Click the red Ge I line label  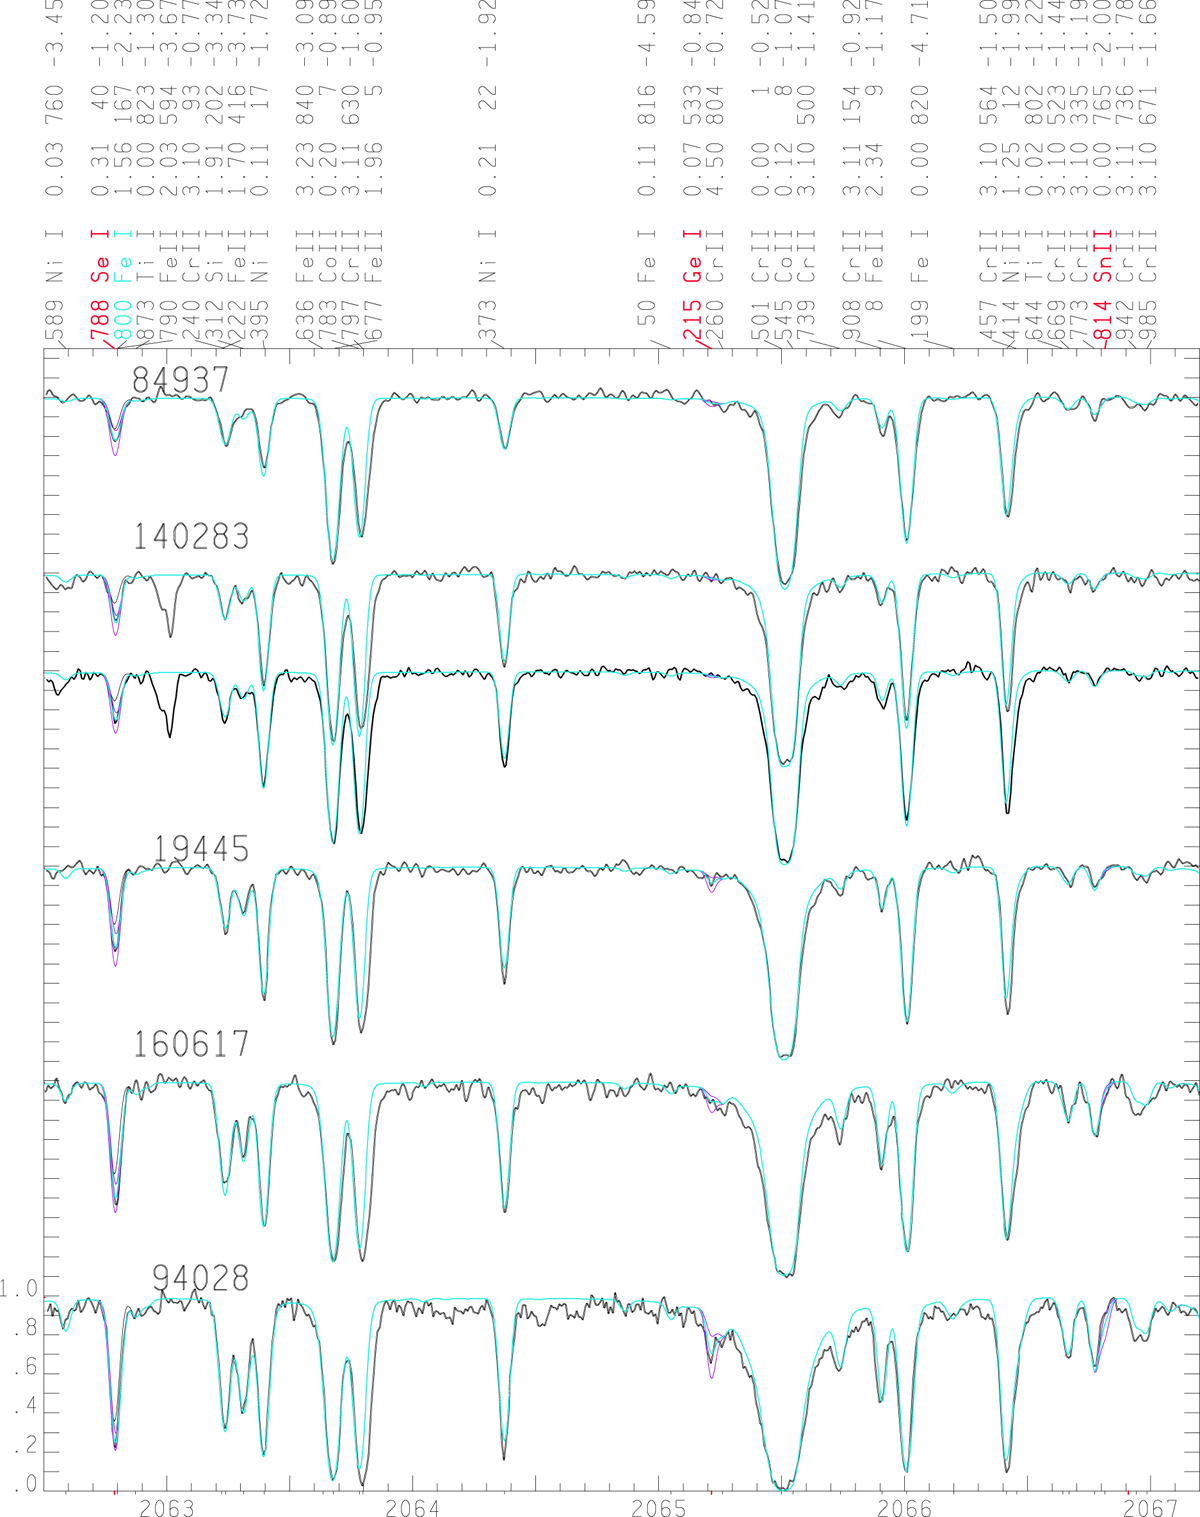coord(692,254)
